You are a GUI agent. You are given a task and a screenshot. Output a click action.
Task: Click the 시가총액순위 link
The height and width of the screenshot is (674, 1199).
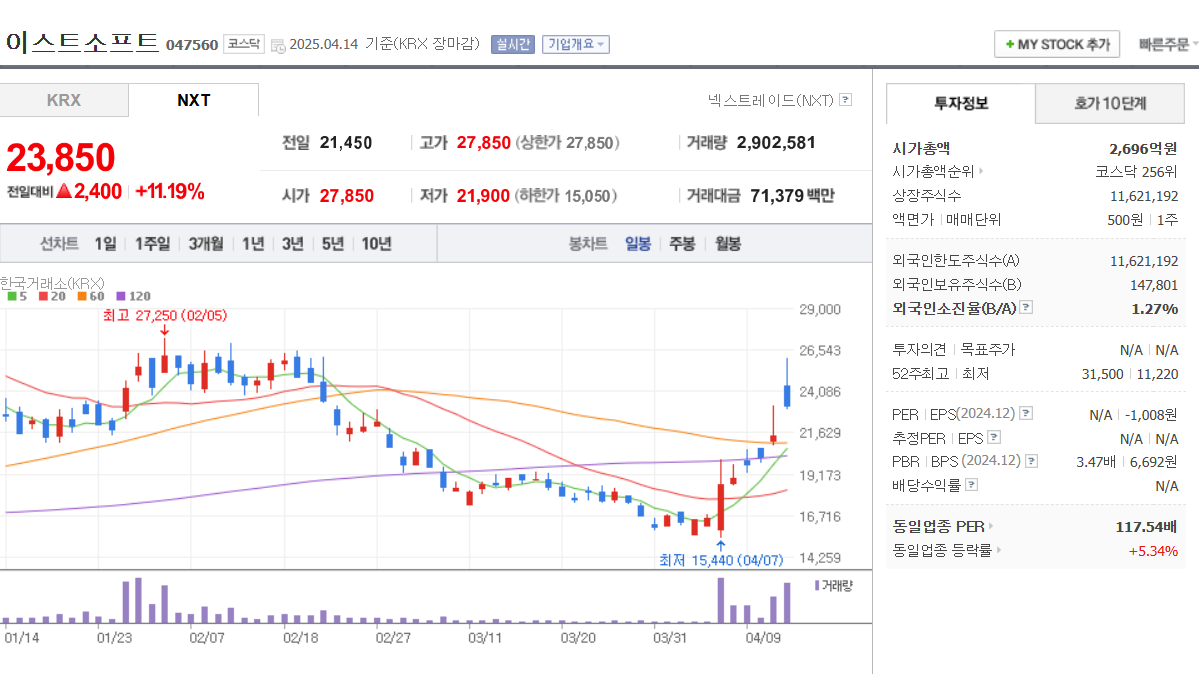pos(933,171)
